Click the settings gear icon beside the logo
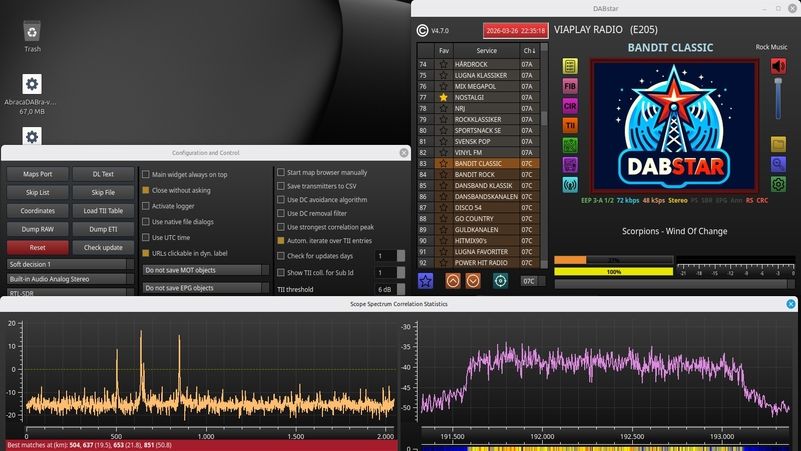This screenshot has height=451, width=801. pos(778,184)
